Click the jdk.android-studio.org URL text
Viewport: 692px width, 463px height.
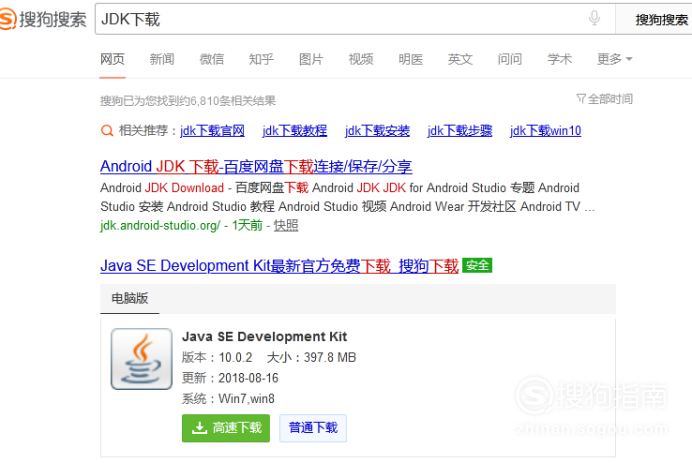click(160, 226)
